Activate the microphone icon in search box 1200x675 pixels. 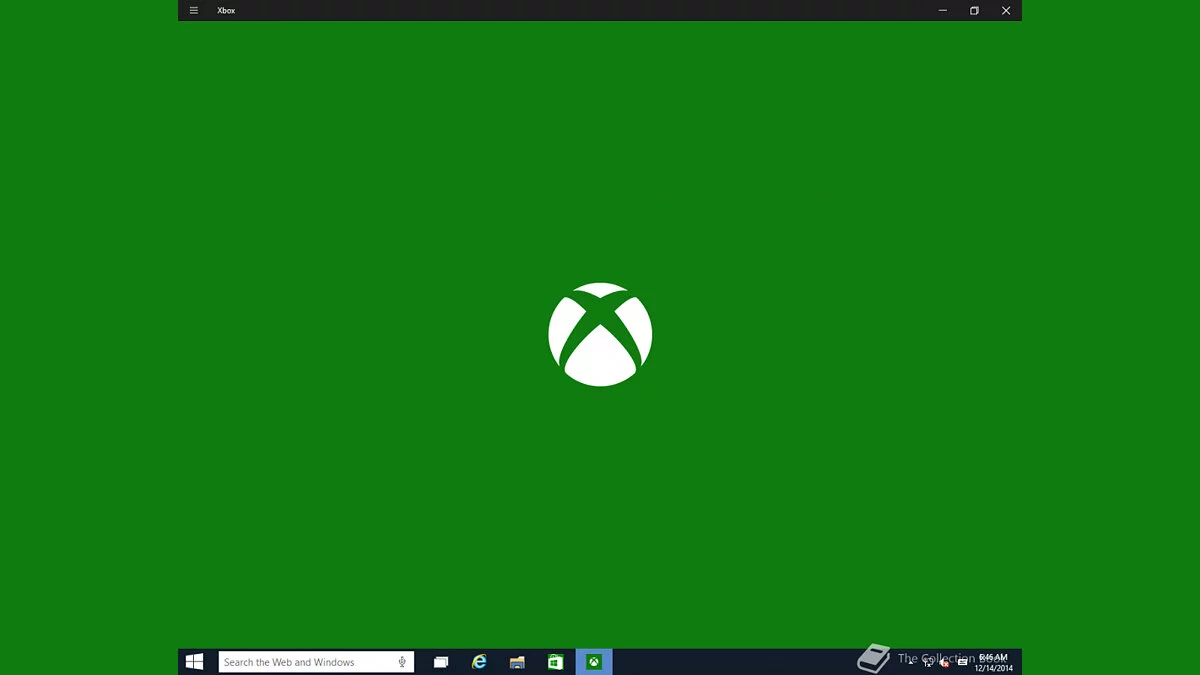coord(402,662)
